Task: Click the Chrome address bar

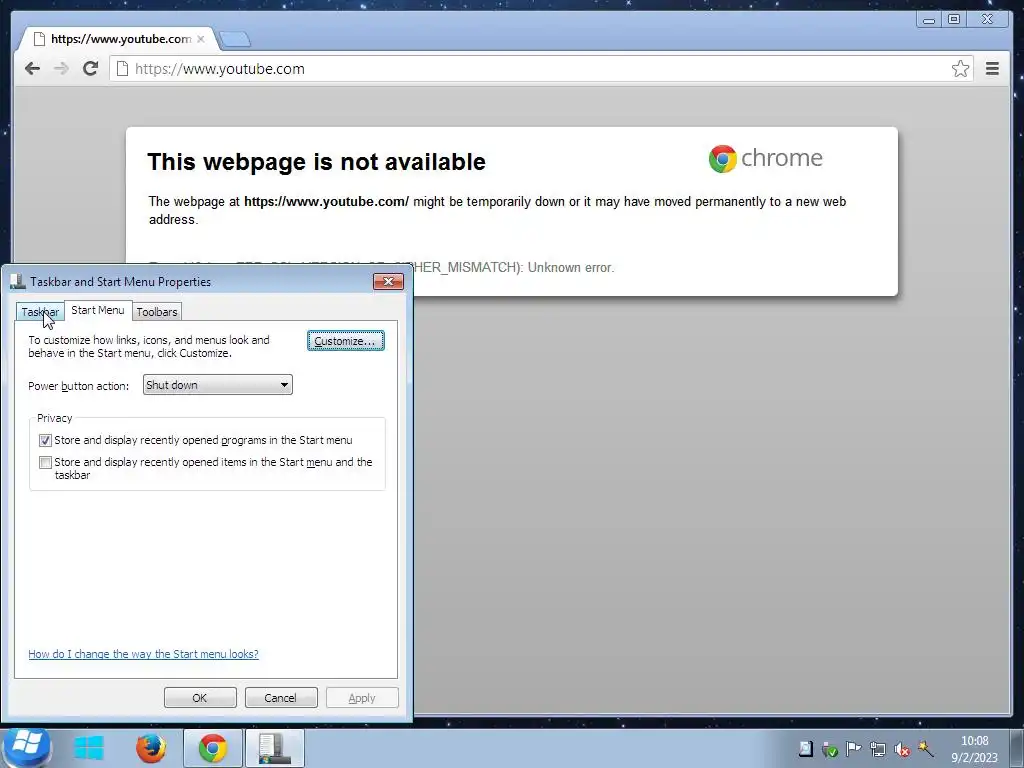Action: point(541,69)
